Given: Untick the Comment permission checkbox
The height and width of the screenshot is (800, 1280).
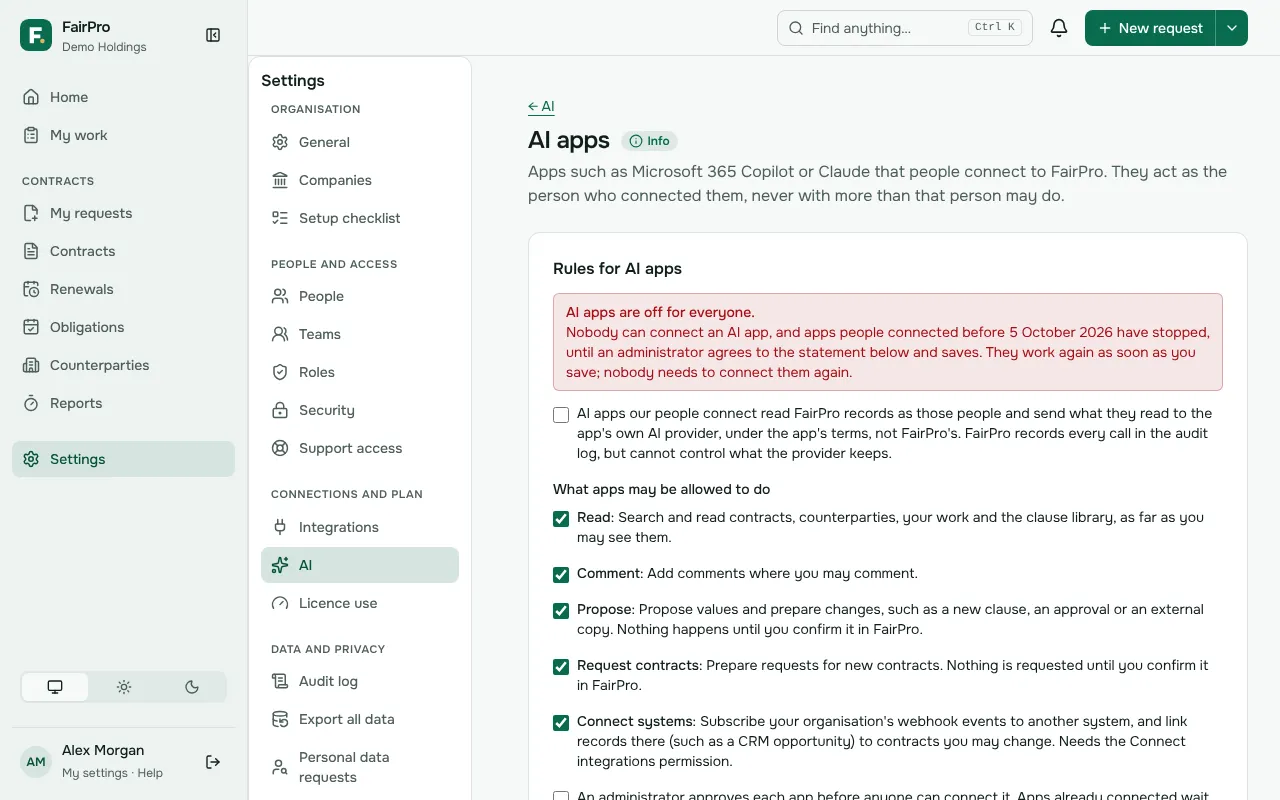Looking at the screenshot, I should [x=561, y=575].
